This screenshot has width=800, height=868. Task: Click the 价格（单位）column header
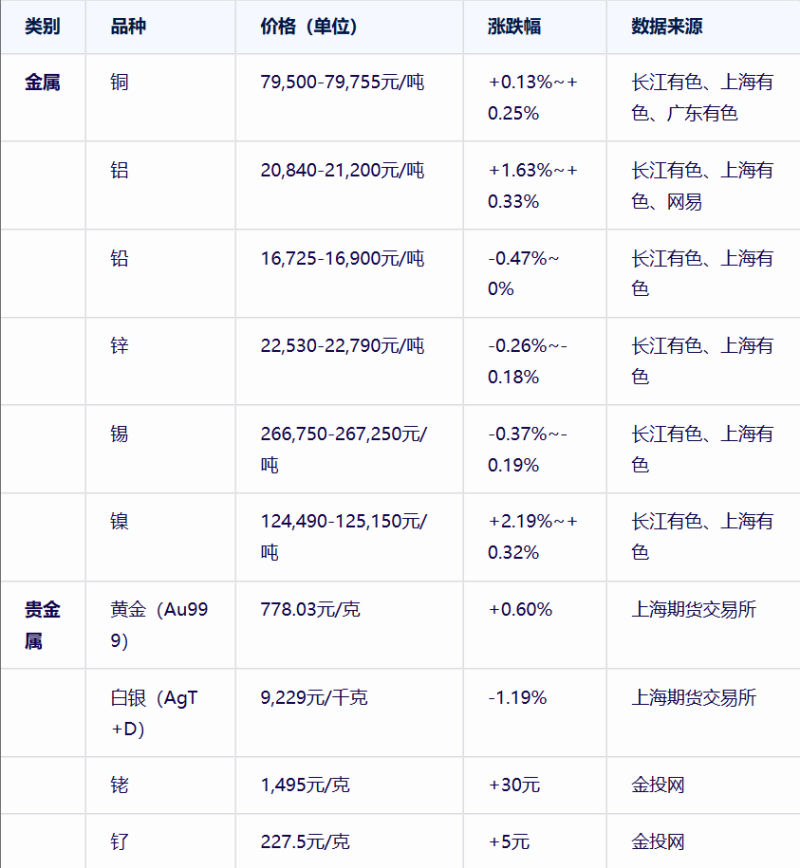(309, 26)
